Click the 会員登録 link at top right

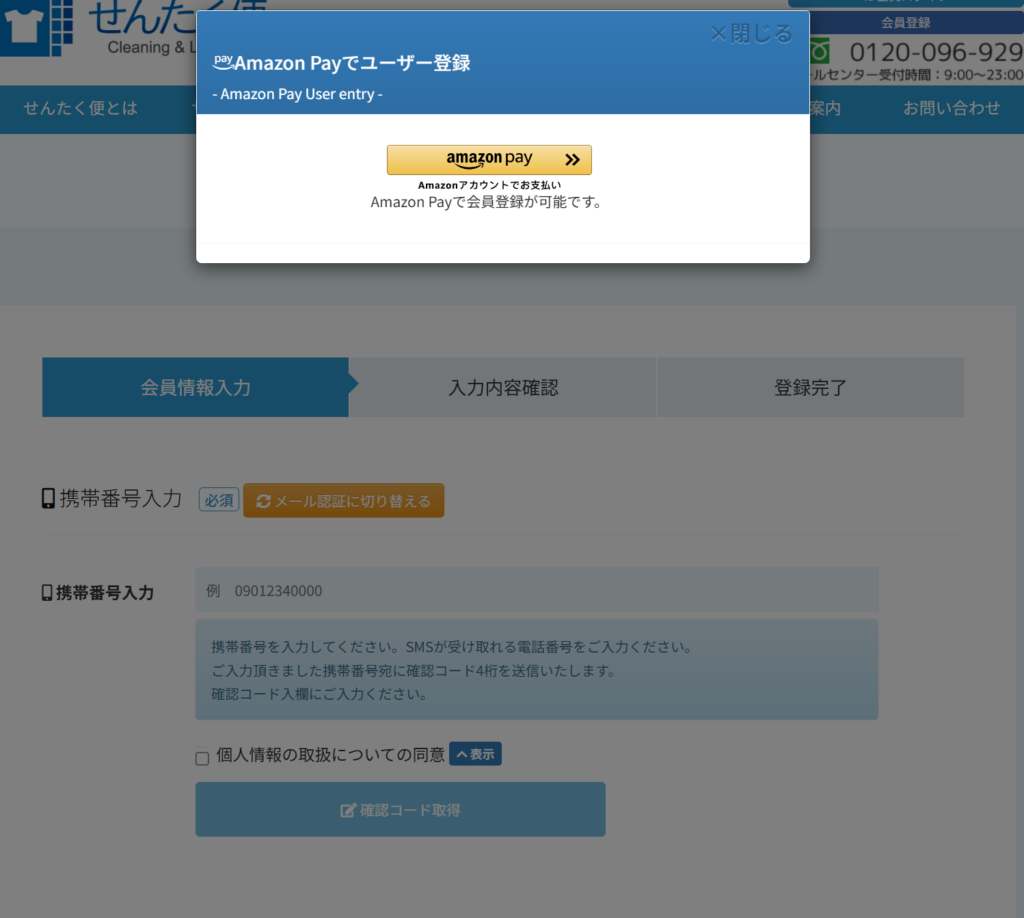tap(906, 23)
